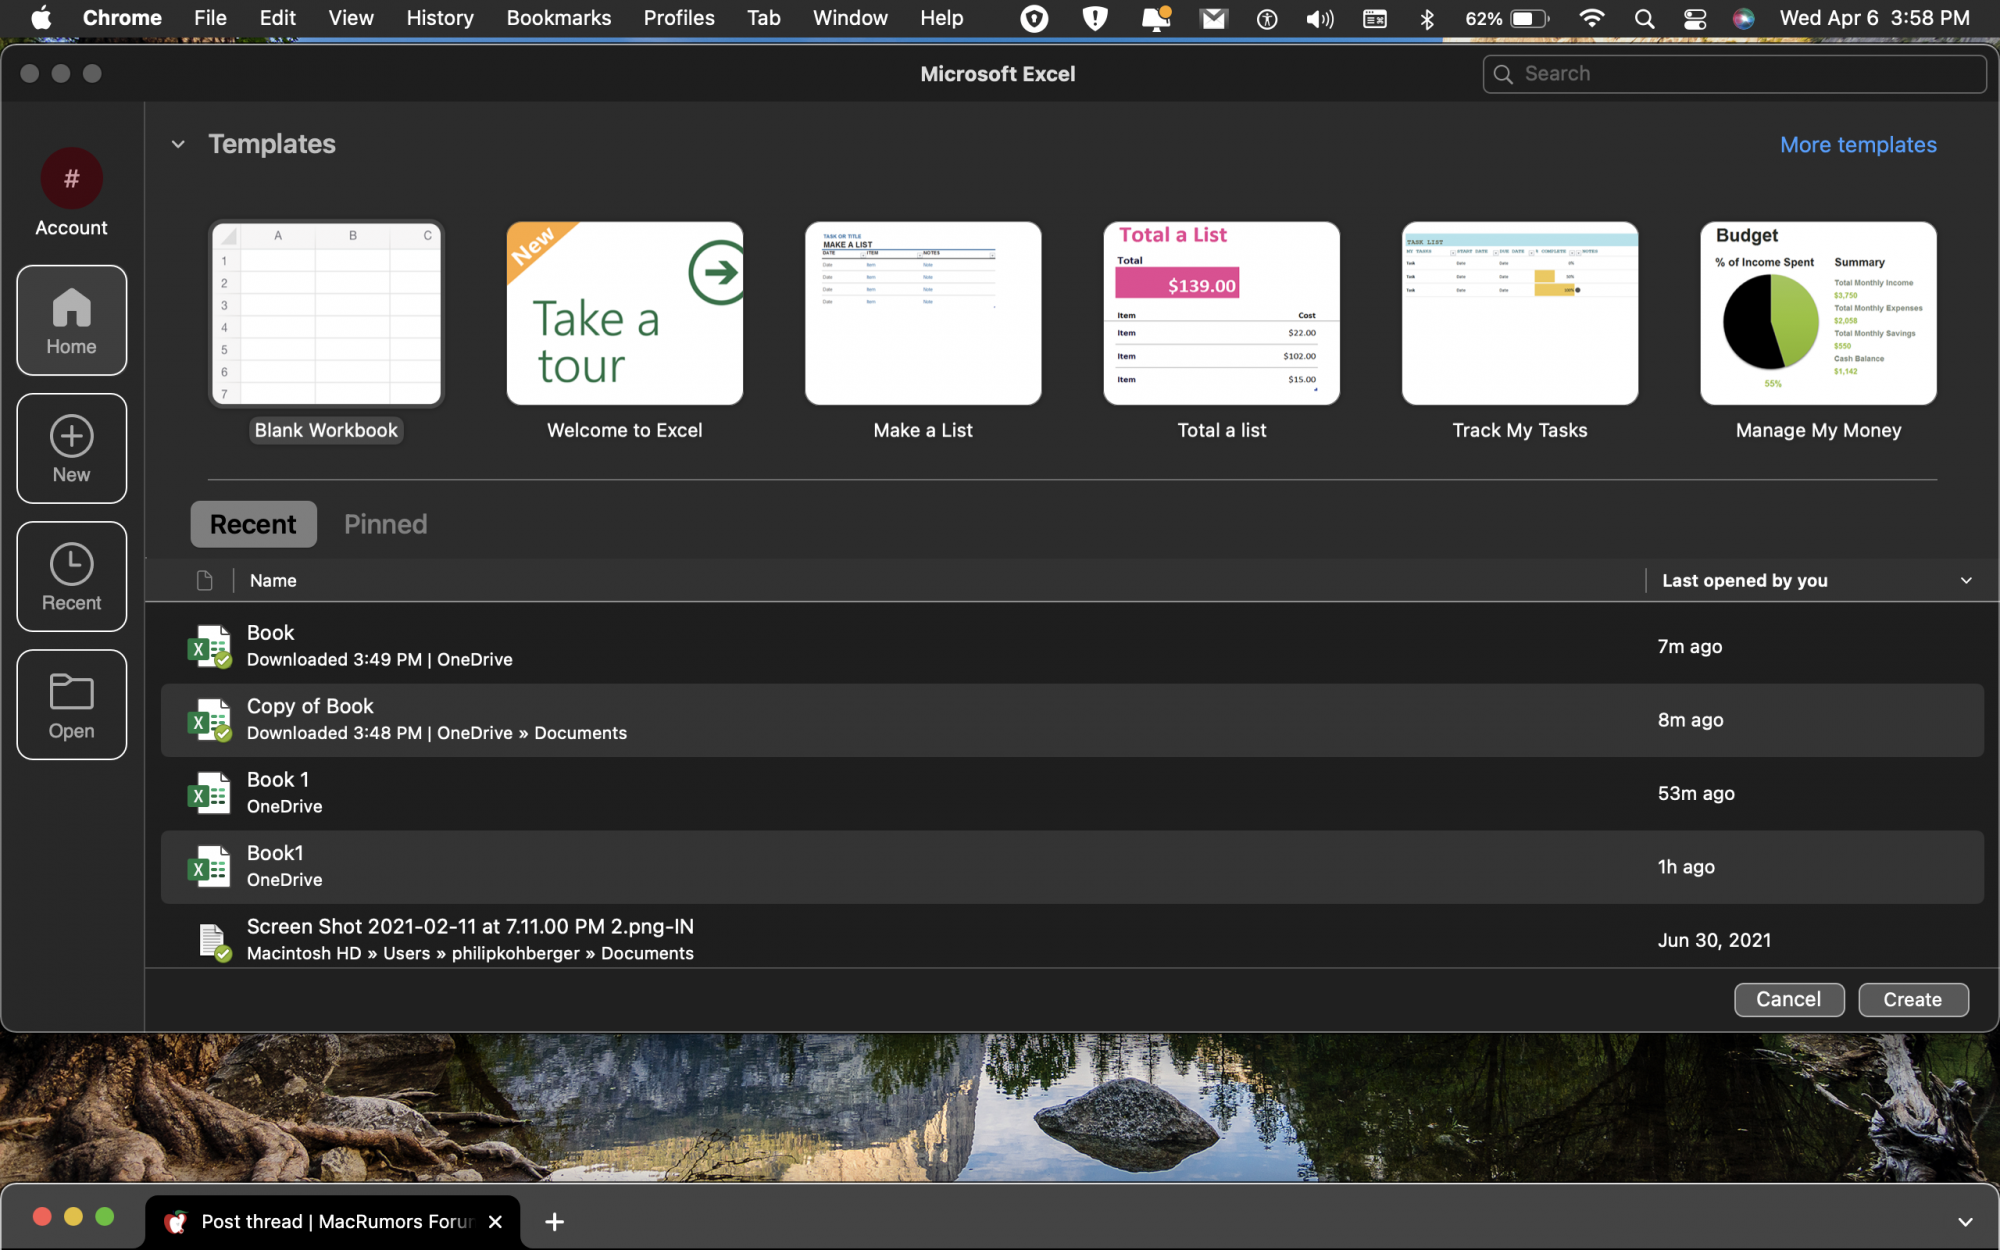
Task: Click the file type column header icon
Action: point(205,581)
